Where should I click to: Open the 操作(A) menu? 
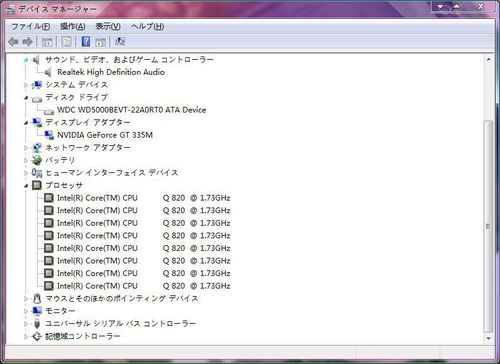click(73, 26)
